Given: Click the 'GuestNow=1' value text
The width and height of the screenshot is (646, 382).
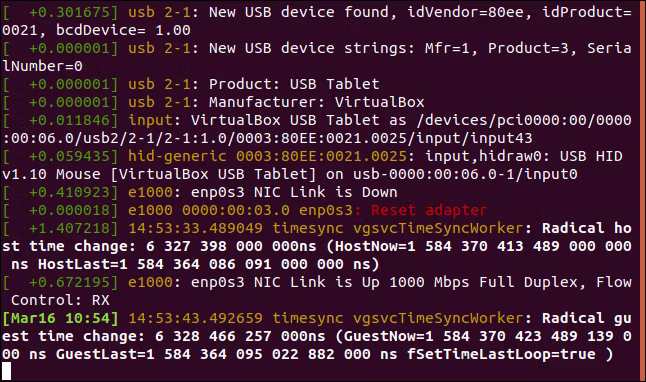Looking at the screenshot, I should pos(388,336).
